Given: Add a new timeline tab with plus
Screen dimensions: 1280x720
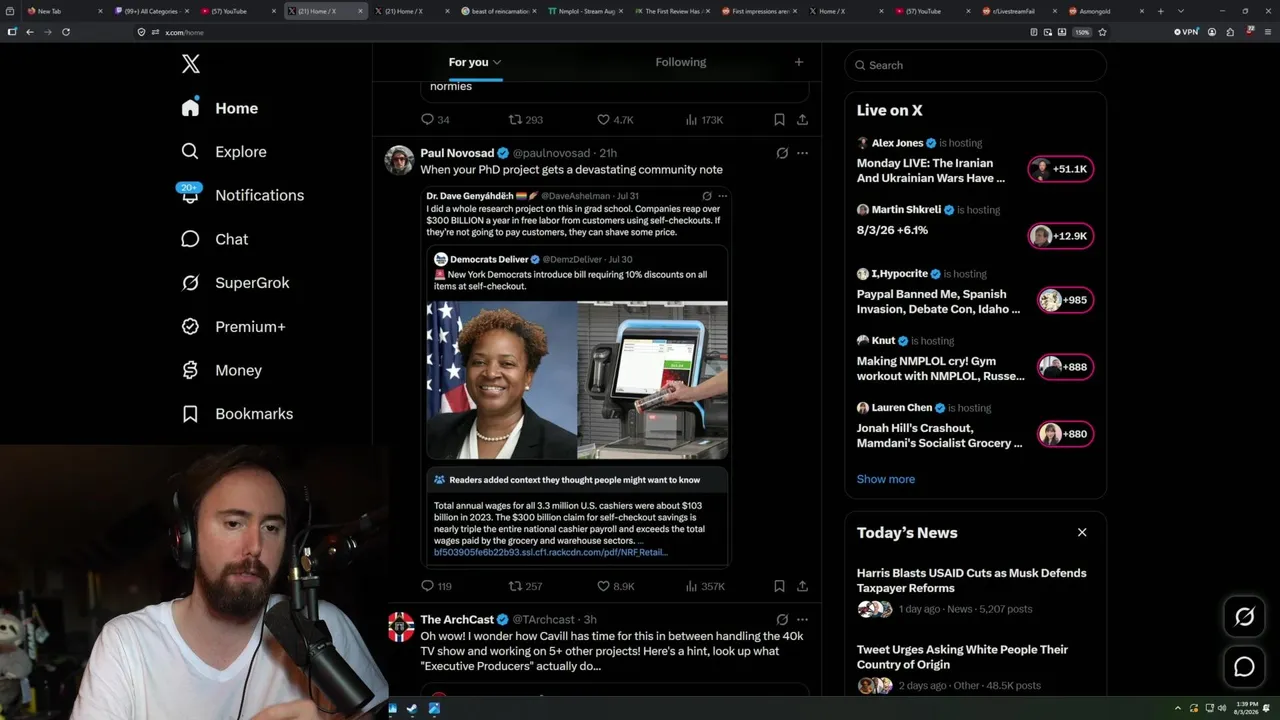Looking at the screenshot, I should coord(798,62).
